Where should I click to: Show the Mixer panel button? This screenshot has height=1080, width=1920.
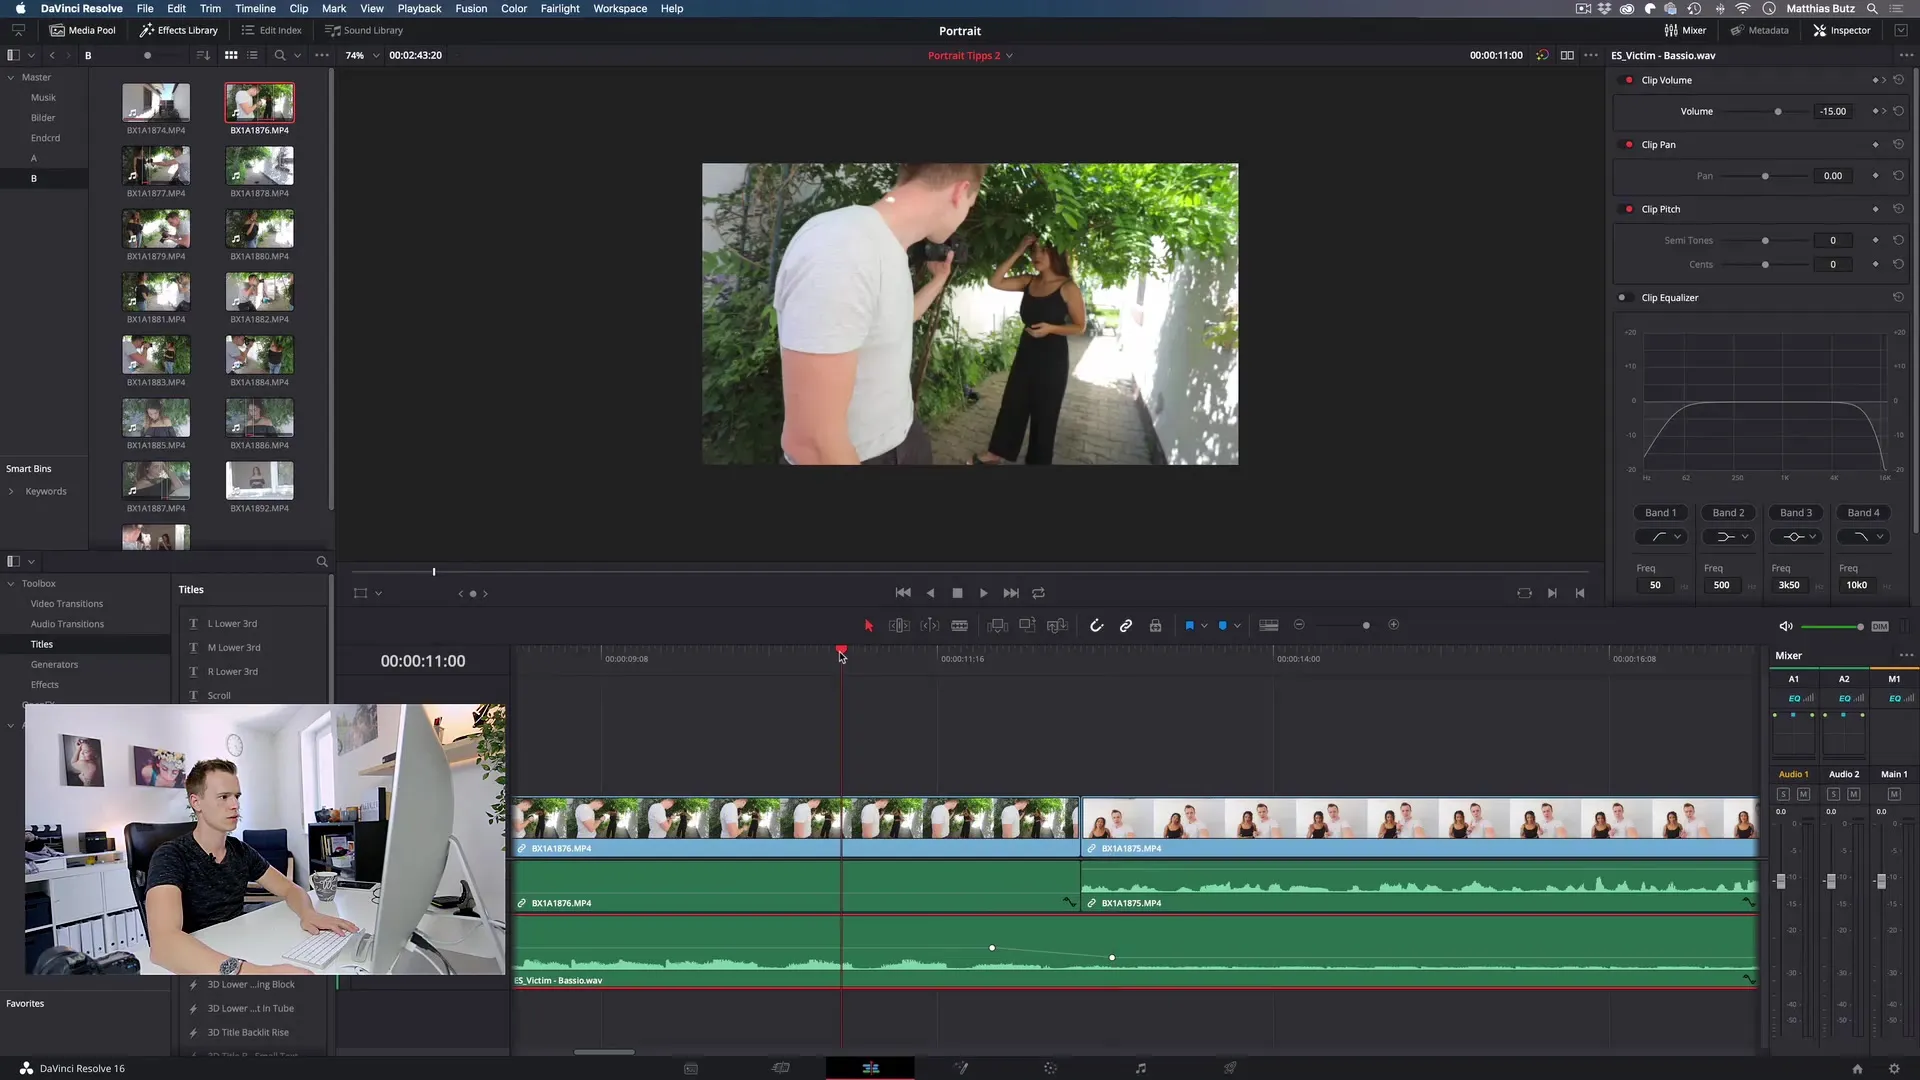pos(1685,31)
